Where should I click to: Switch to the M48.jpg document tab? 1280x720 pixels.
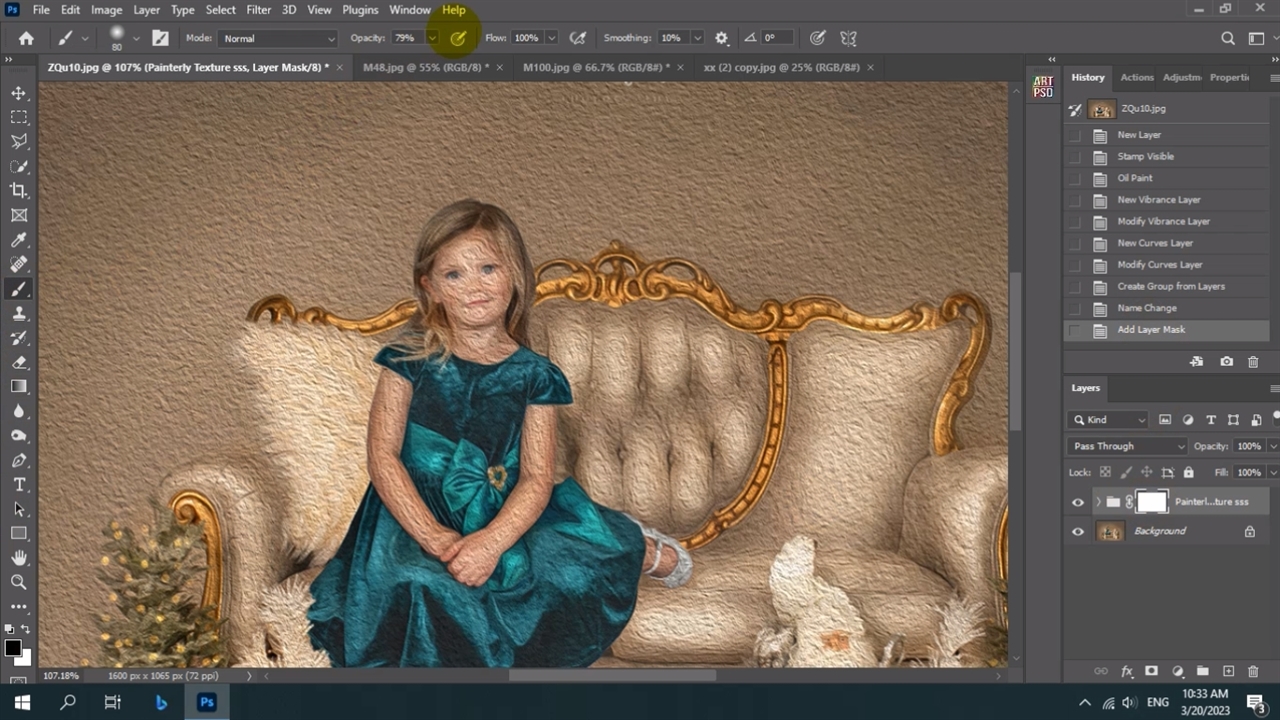coord(425,67)
